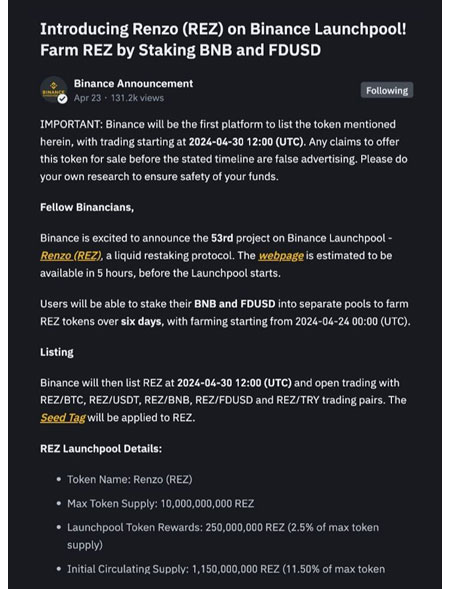Image resolution: width=450 pixels, height=589 pixels.
Task: Select the Token Name: Renzo (REZ) bullet
Action: pyautogui.click(x=130, y=480)
